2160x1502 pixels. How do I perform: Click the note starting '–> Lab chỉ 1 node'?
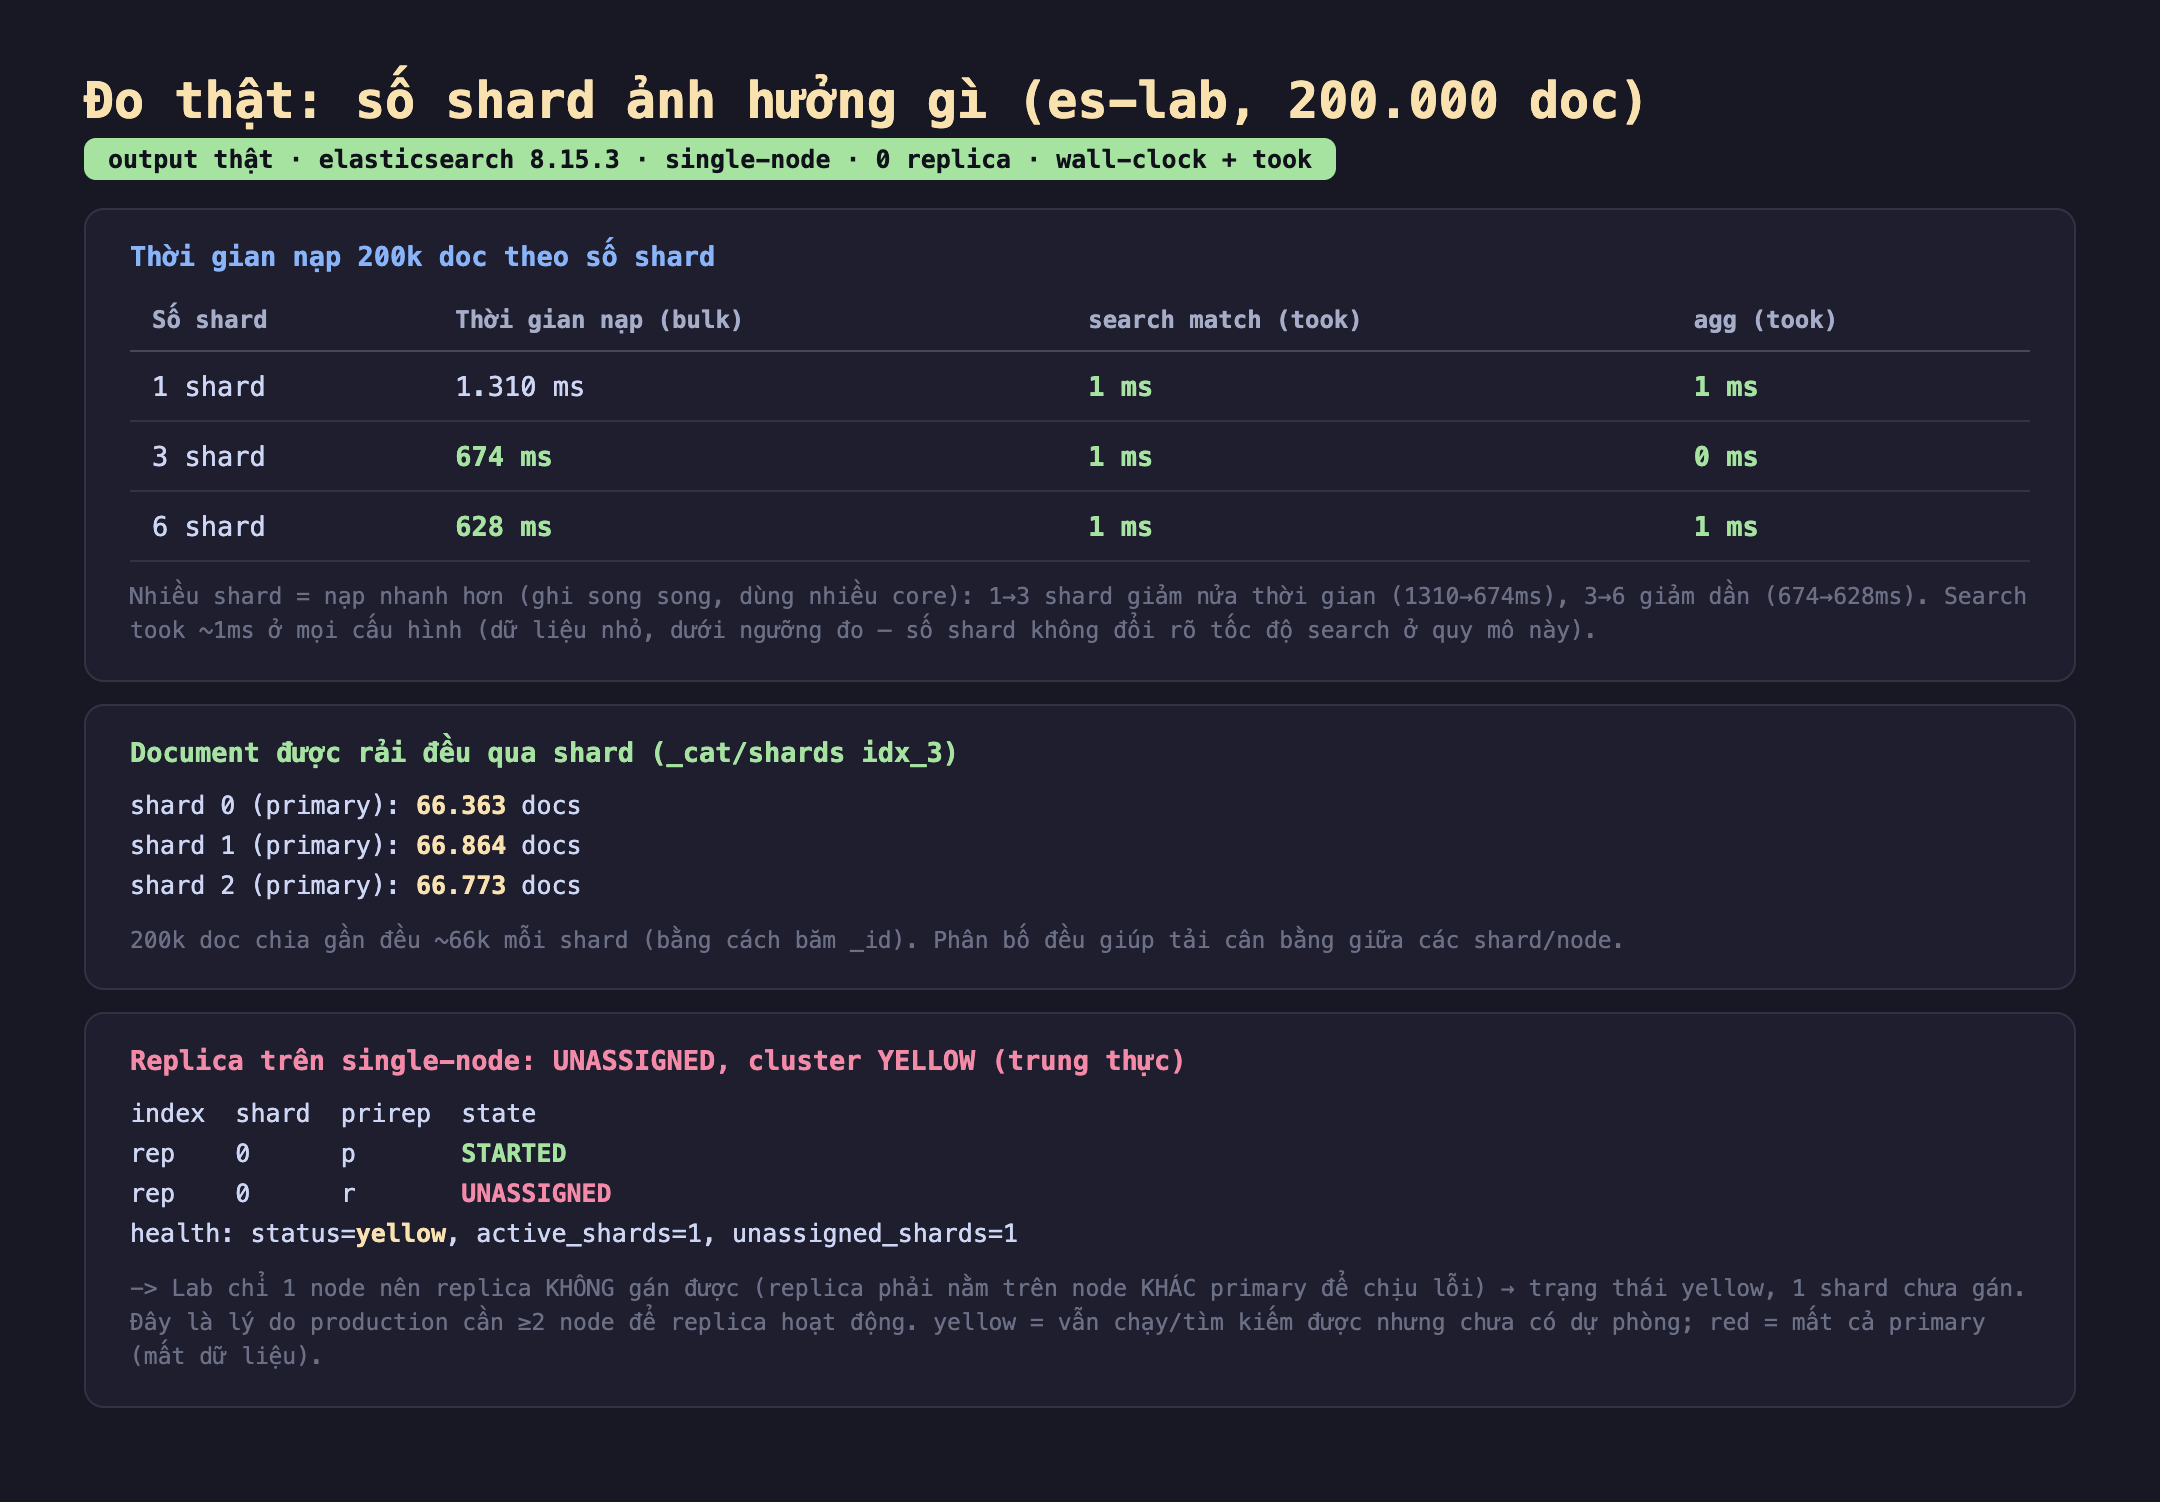point(1078,1321)
